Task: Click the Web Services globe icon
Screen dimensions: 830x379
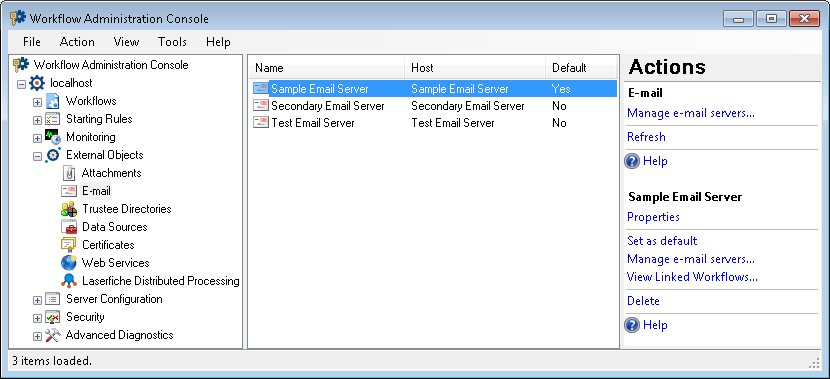Action: 69,263
